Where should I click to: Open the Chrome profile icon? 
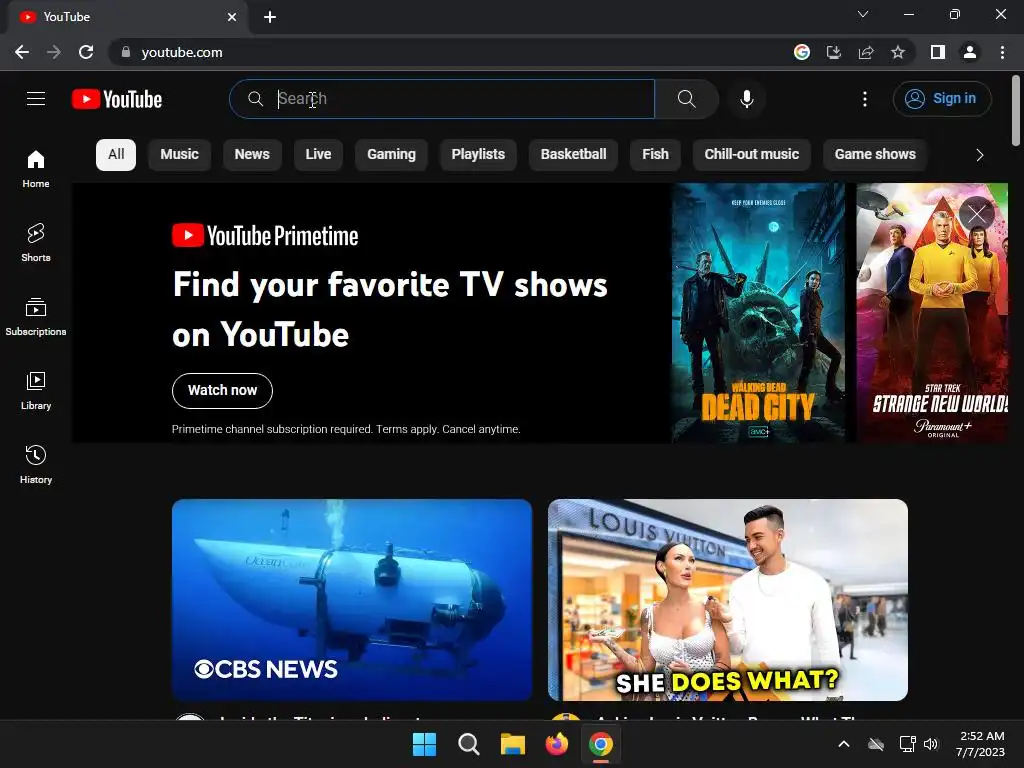tap(970, 52)
